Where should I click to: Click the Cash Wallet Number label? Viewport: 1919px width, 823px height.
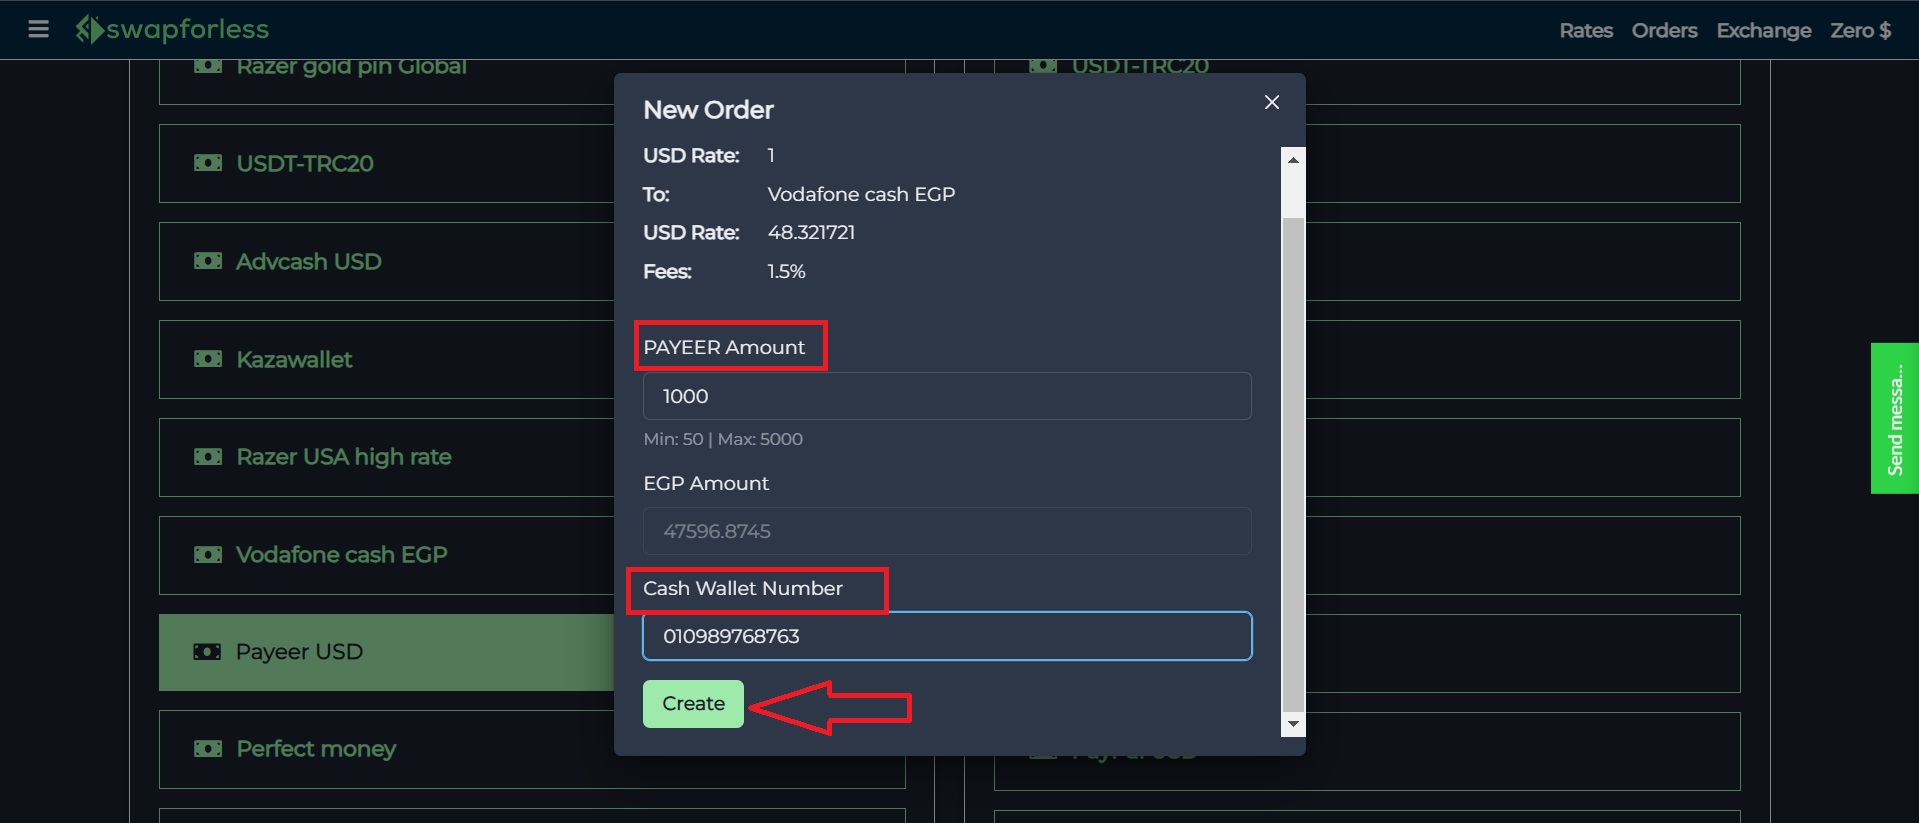tap(743, 588)
